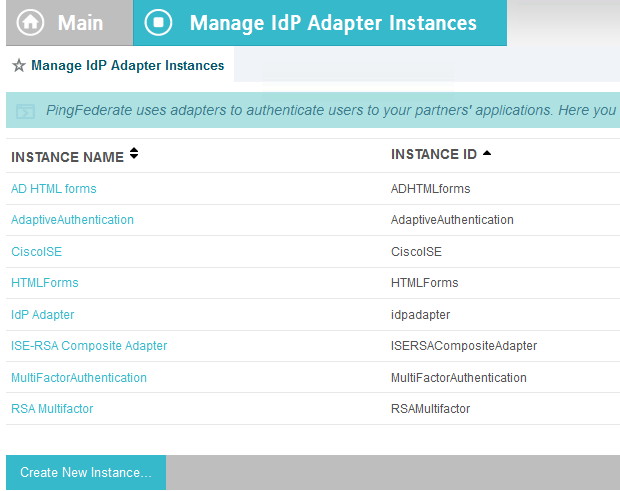Click the info icon in the teal banner
620x491 pixels.
[26, 111]
